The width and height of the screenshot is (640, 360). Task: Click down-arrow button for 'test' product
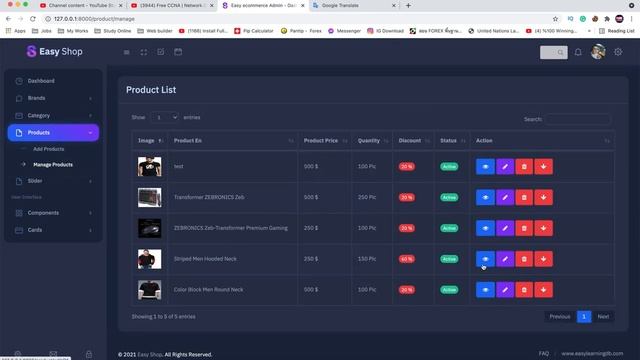click(543, 167)
